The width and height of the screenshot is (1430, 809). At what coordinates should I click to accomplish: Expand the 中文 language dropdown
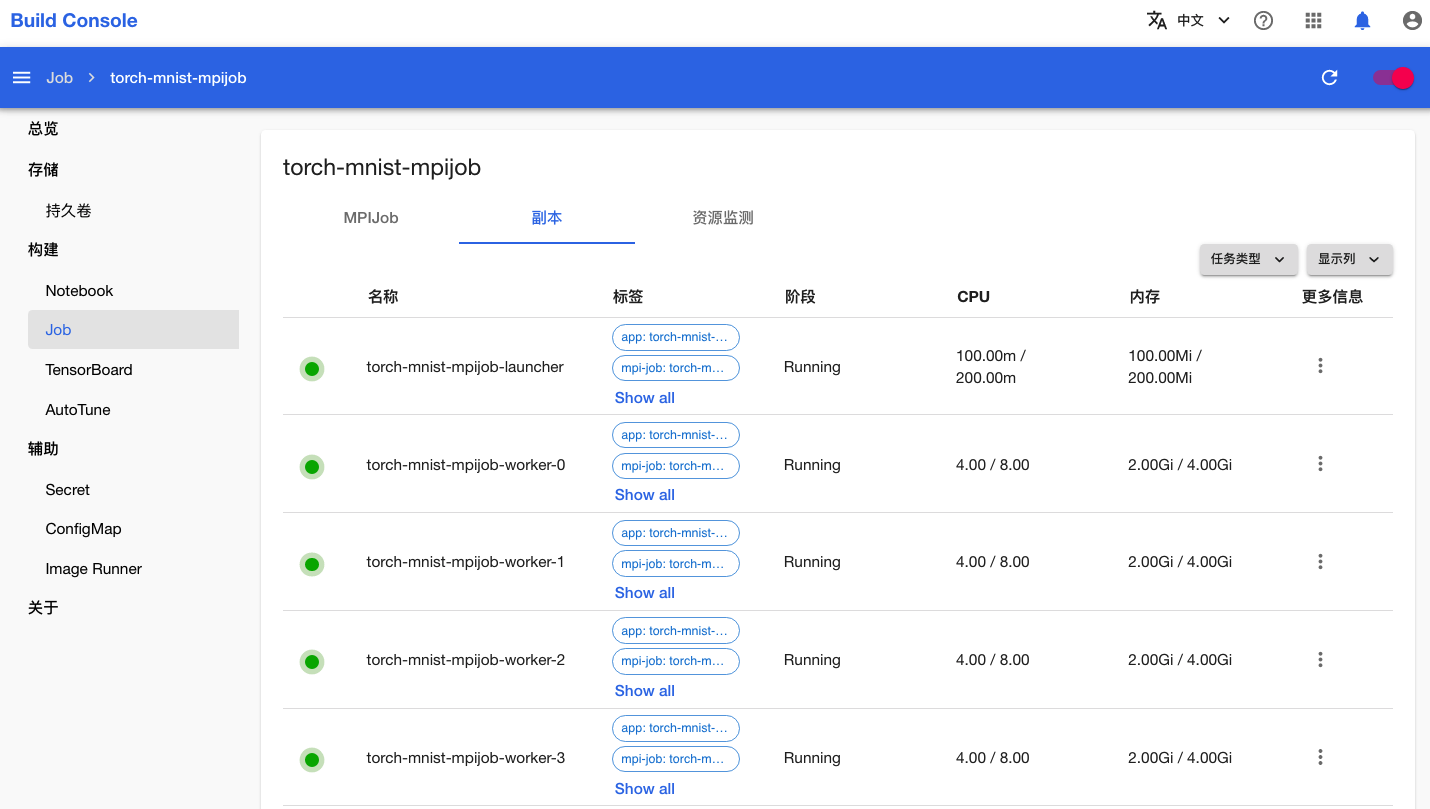coord(1203,20)
